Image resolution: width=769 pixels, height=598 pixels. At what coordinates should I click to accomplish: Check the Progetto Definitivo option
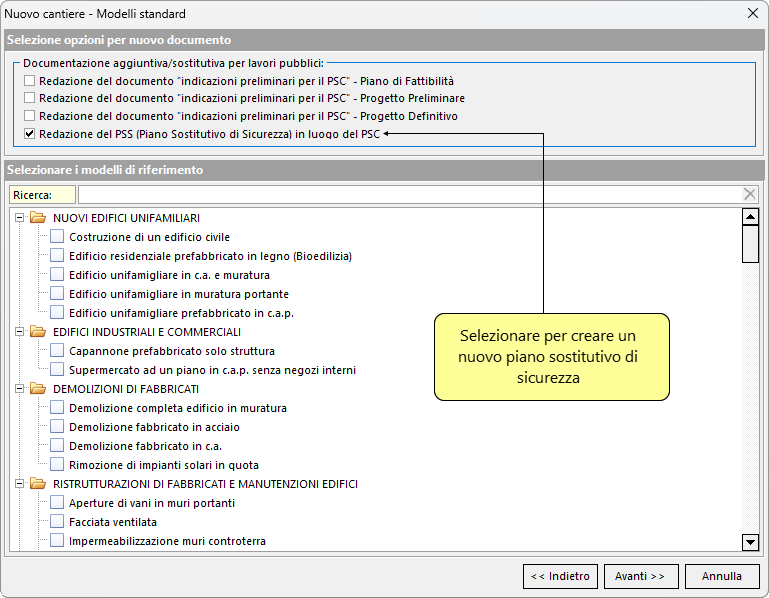tap(30, 116)
